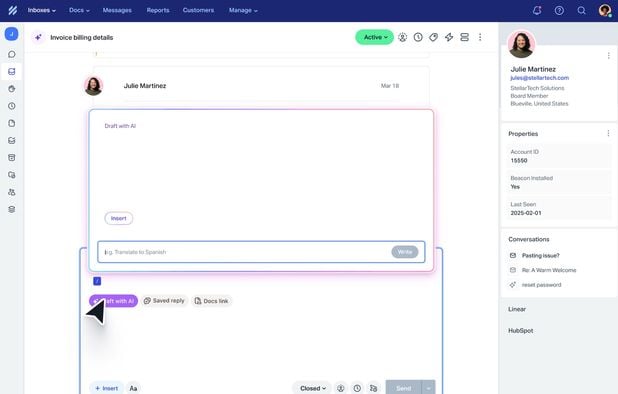
Task: Expand the Linear section
Action: [517, 309]
